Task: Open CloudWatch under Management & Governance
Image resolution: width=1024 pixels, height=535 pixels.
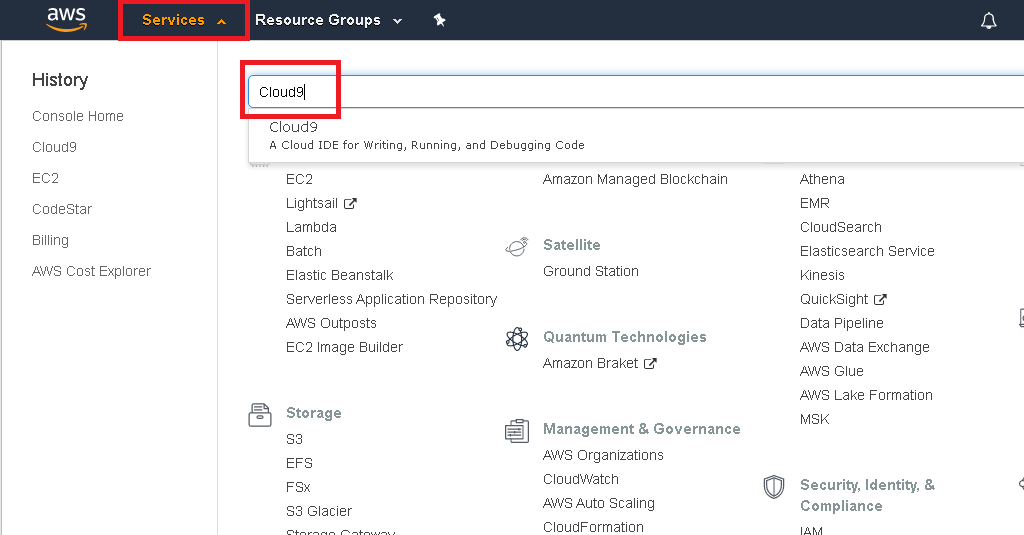Action: coord(581,479)
